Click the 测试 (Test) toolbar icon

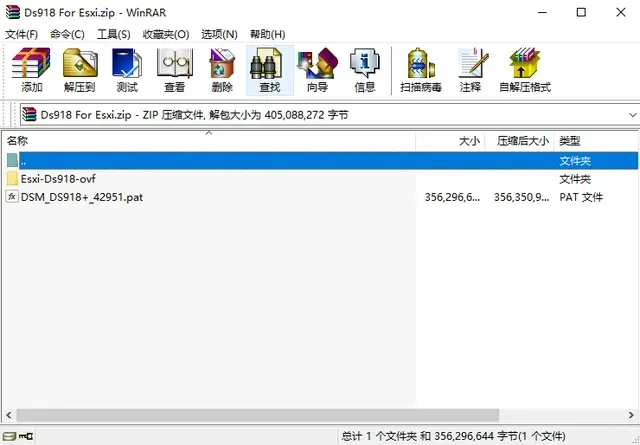127,63
